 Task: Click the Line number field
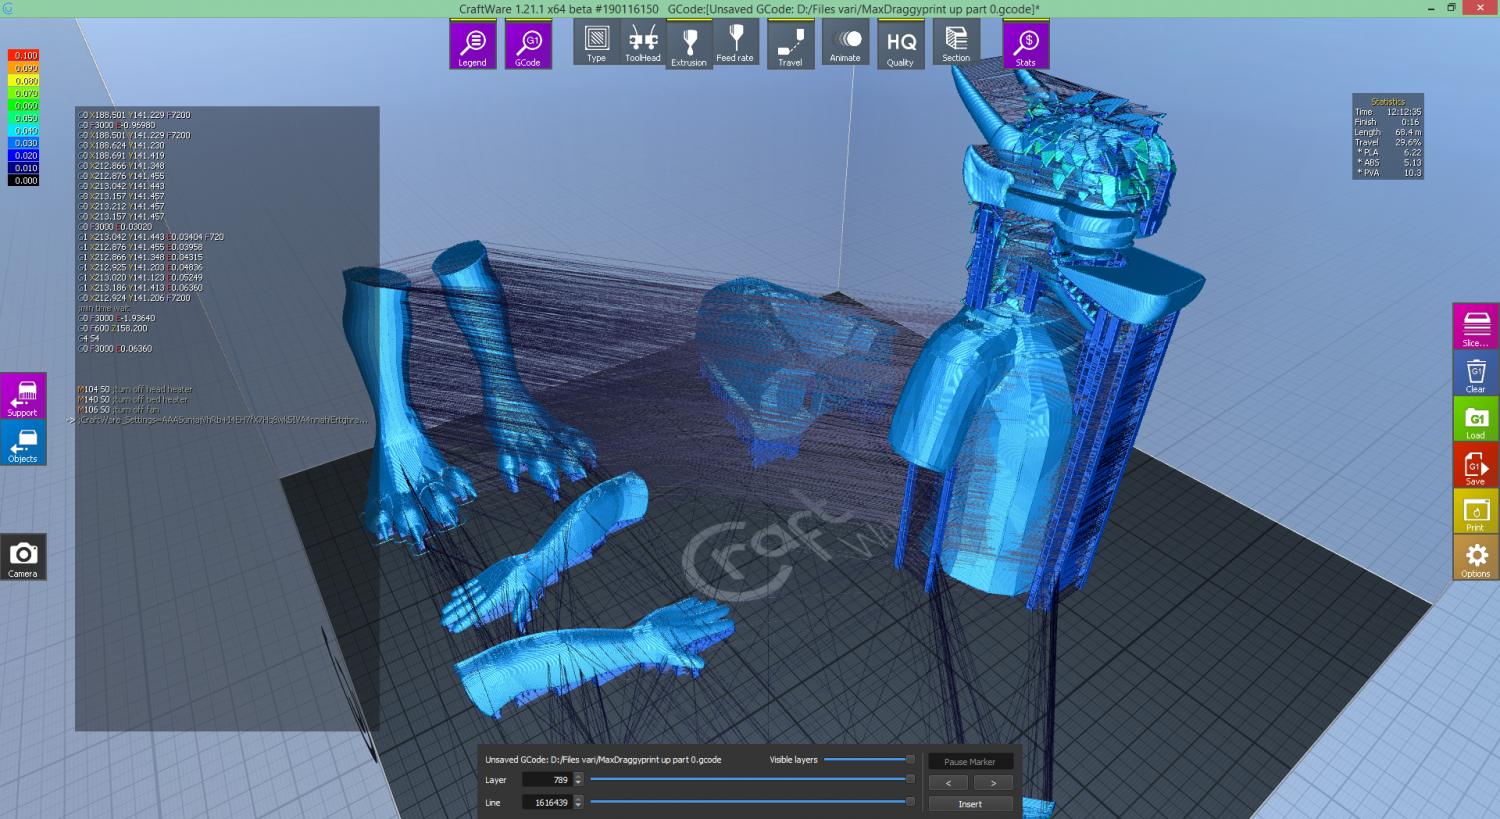pyautogui.click(x=546, y=802)
